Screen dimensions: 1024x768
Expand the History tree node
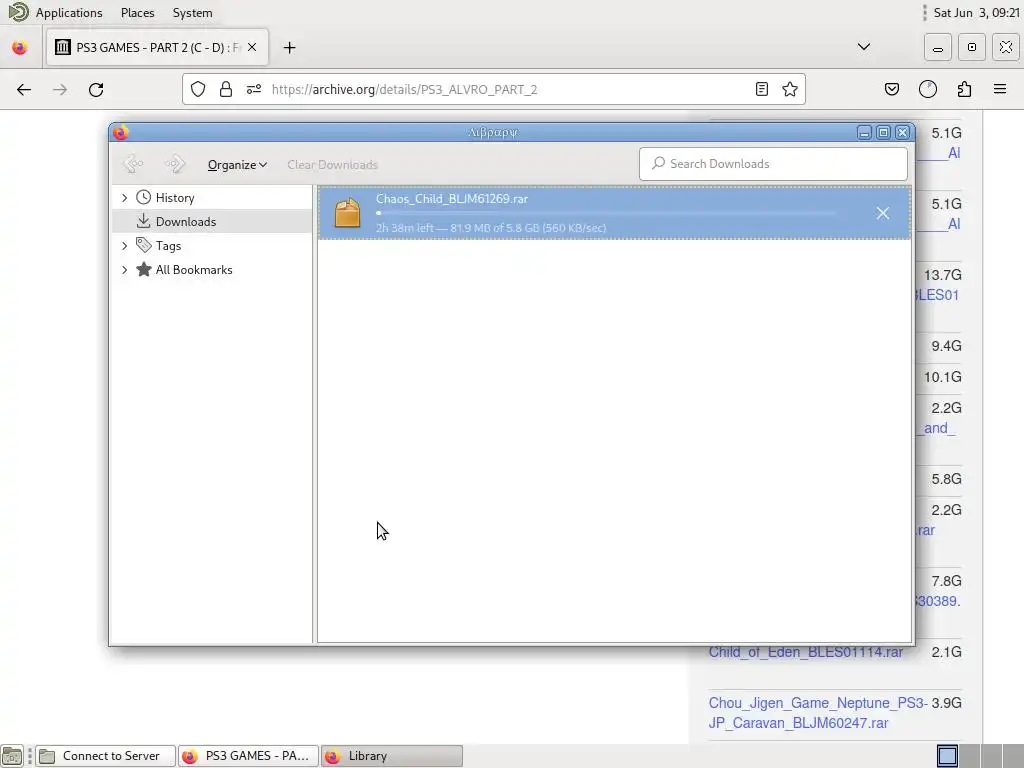pyautogui.click(x=124, y=197)
